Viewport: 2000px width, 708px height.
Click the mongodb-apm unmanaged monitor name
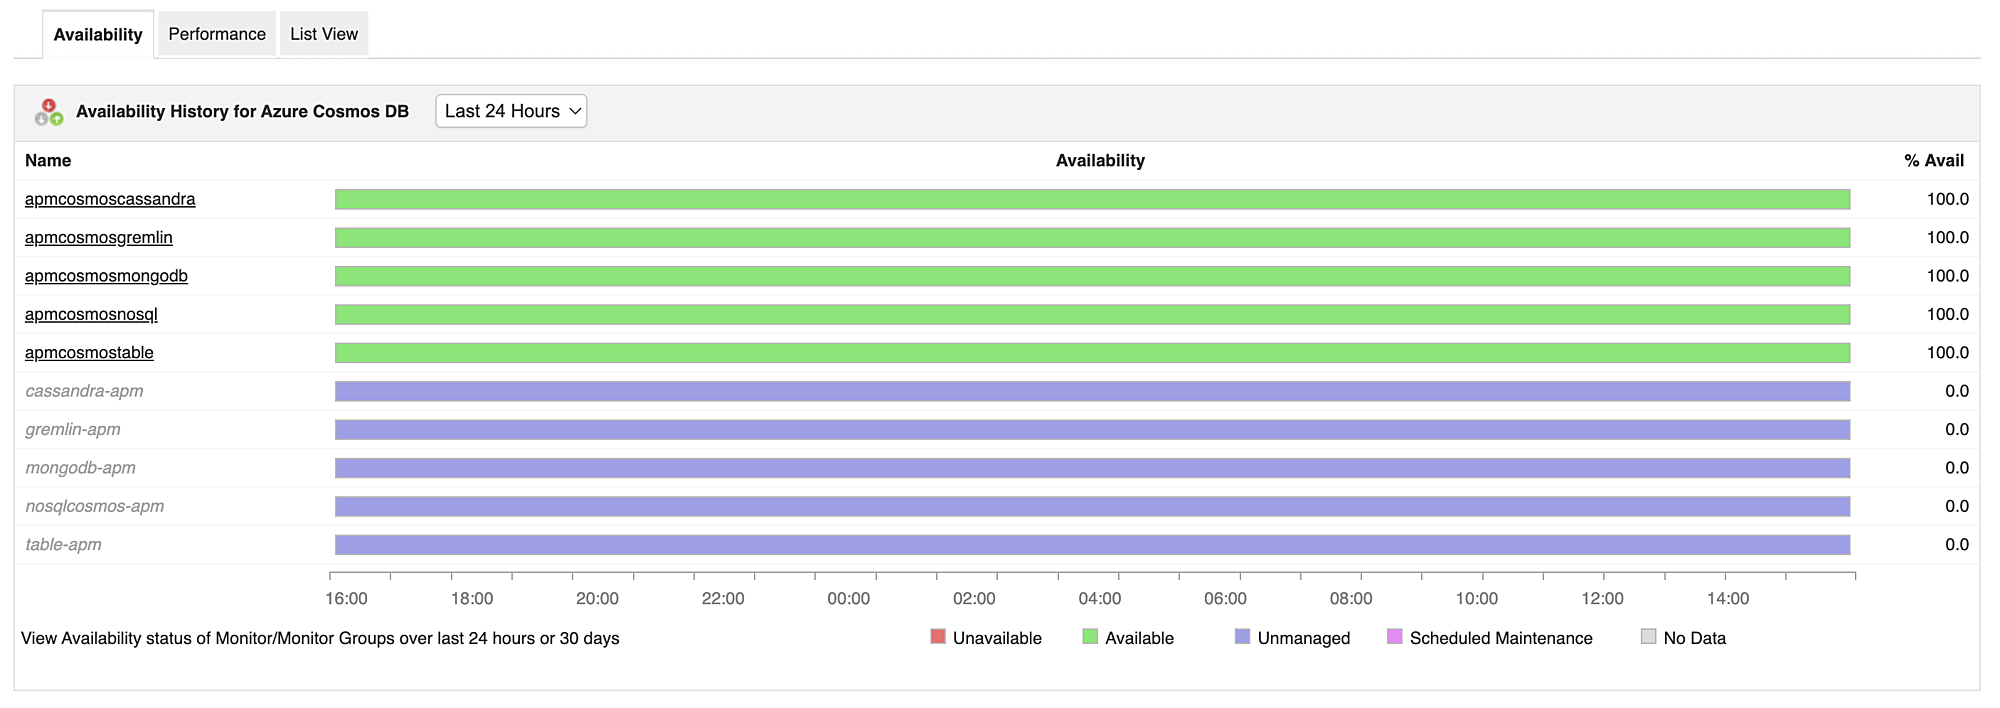coord(80,468)
